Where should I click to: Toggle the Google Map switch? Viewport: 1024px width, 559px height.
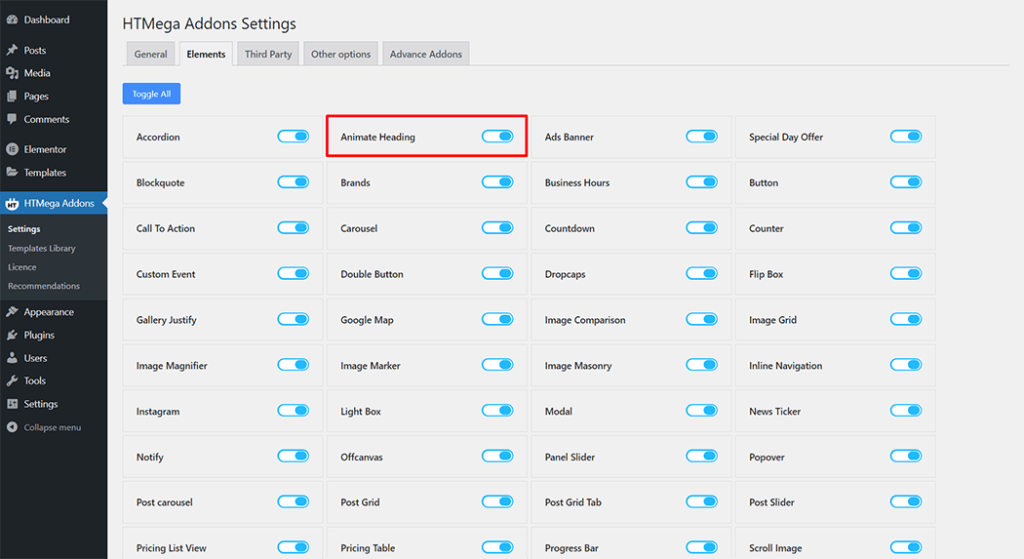pyautogui.click(x=498, y=319)
